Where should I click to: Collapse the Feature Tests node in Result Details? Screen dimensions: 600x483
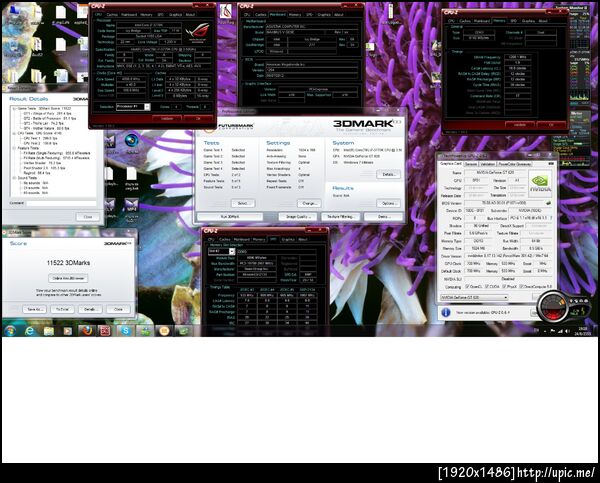coord(14,148)
